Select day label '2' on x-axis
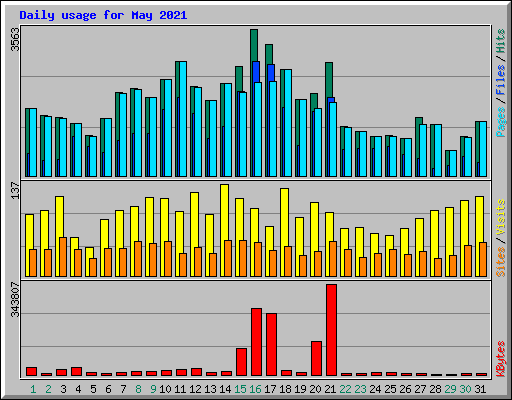 (x=48, y=389)
